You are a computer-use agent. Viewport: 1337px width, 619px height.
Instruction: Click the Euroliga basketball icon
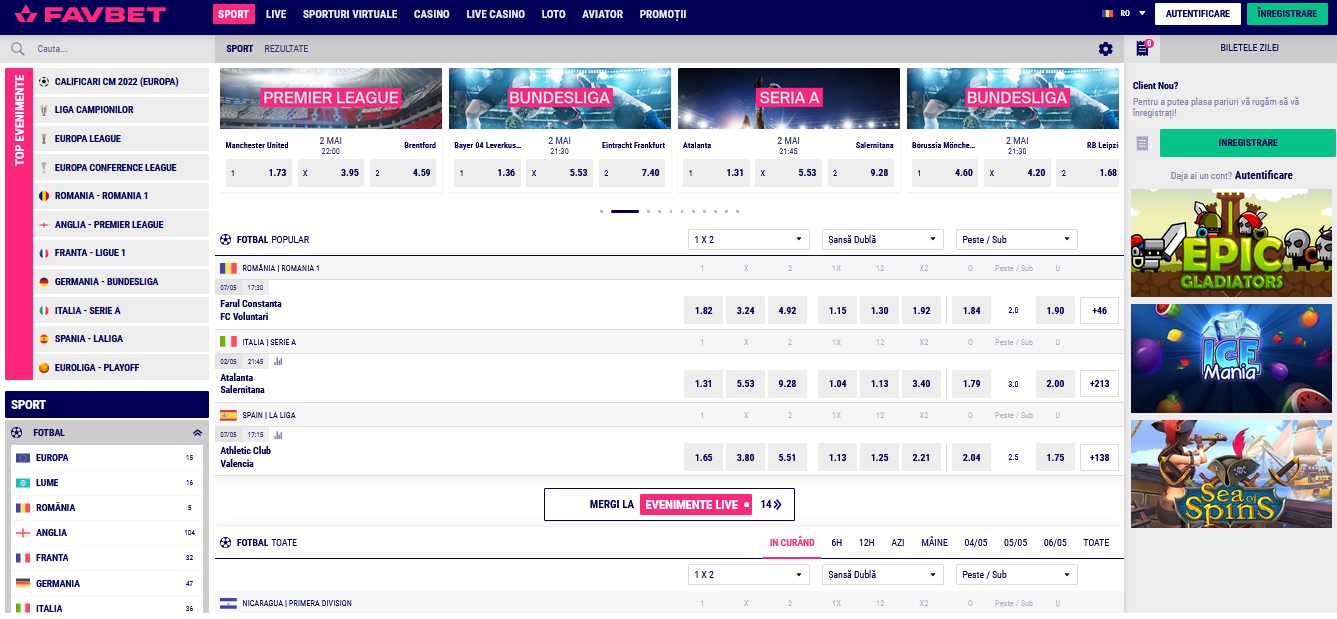[x=43, y=368]
